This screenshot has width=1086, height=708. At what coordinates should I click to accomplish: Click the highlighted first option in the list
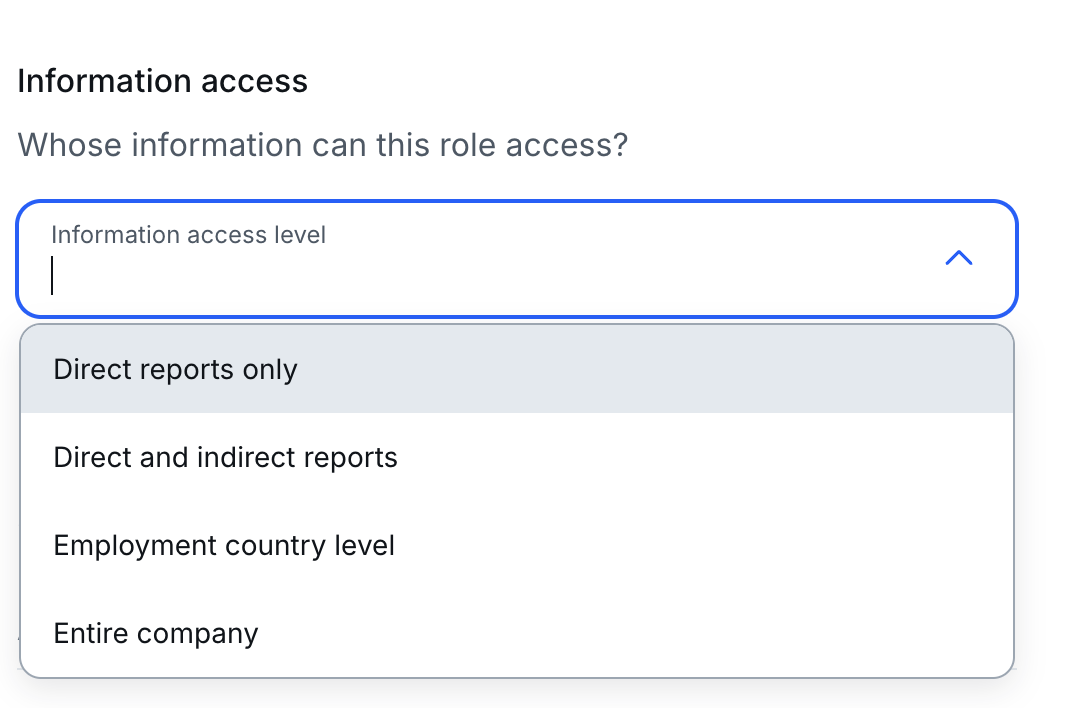517,369
